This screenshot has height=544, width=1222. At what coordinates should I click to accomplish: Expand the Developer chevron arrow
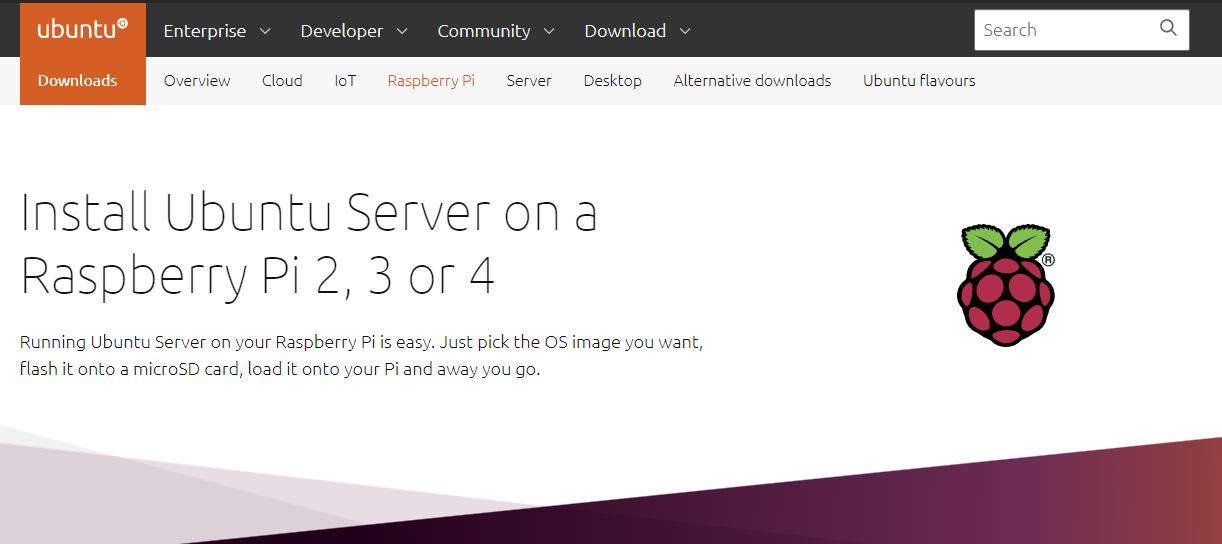coord(402,31)
